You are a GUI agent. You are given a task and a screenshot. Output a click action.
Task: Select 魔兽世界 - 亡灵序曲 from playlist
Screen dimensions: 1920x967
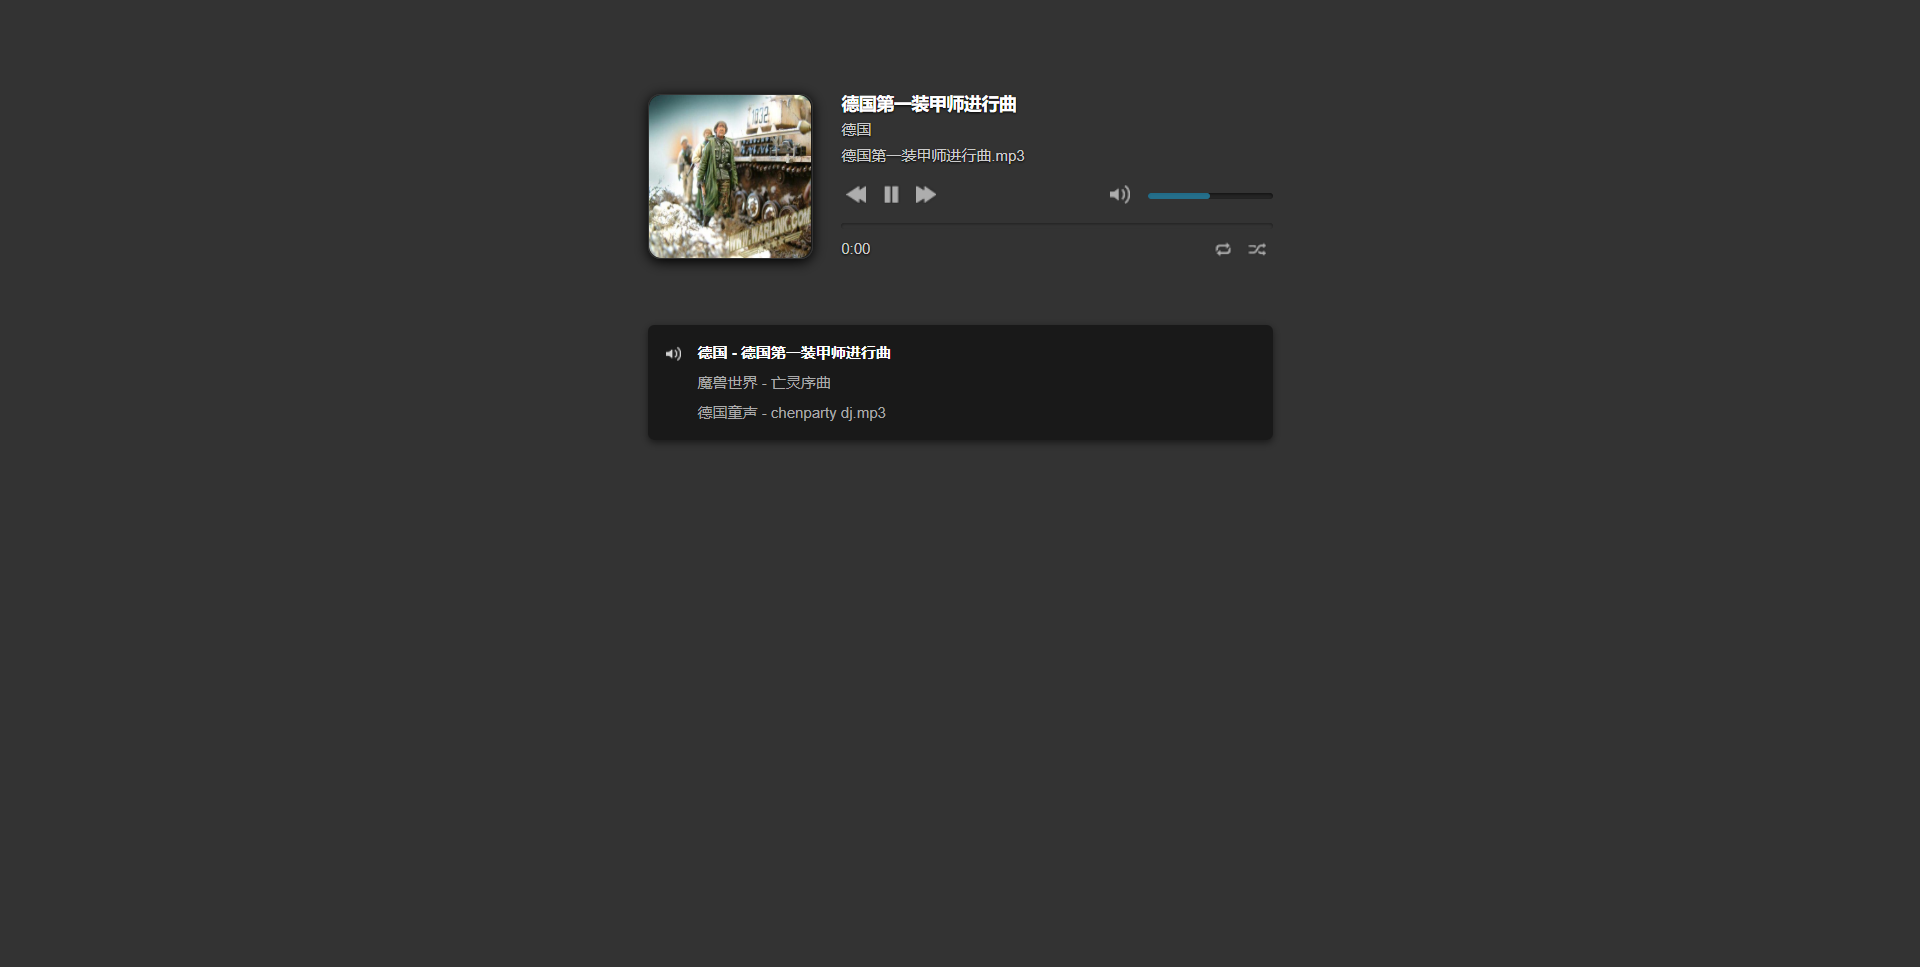(x=764, y=382)
